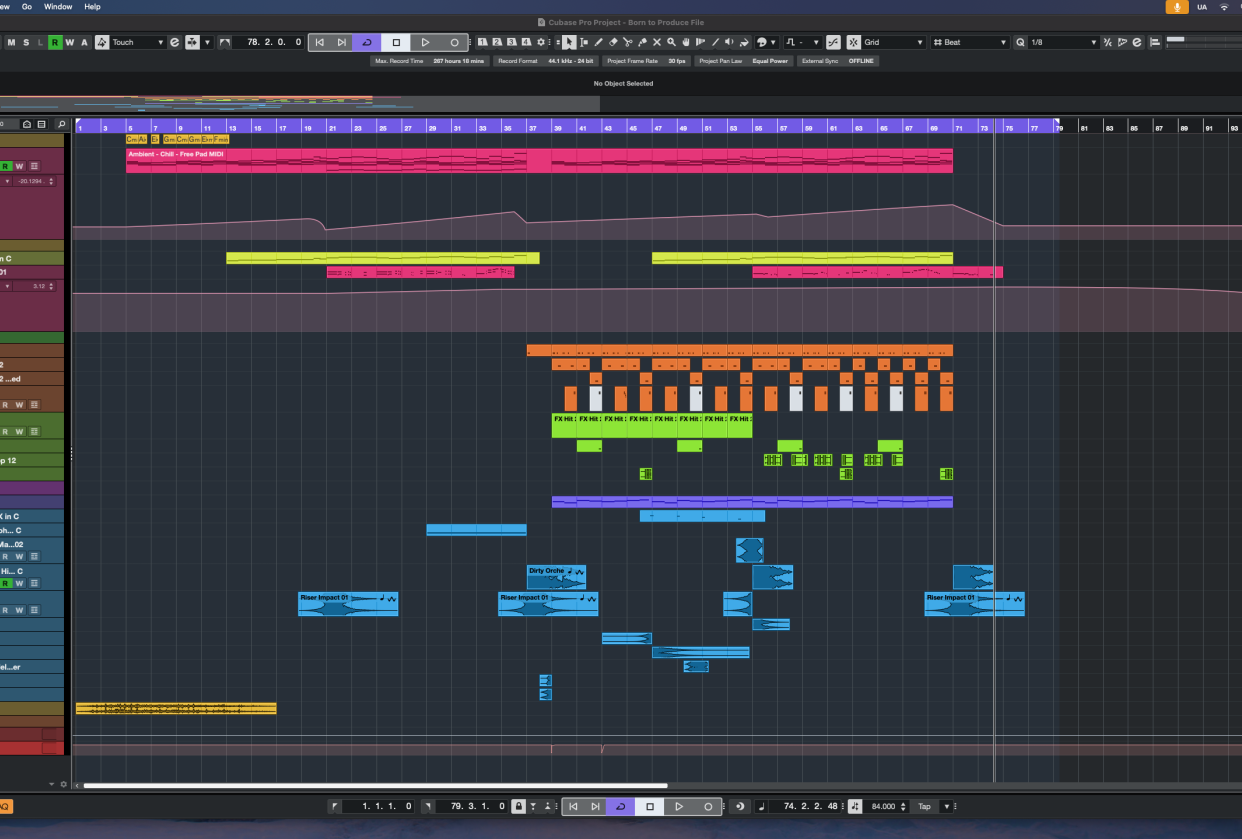The width and height of the screenshot is (1242, 839).
Task: Click the toolbar record button
Action: pos(454,42)
